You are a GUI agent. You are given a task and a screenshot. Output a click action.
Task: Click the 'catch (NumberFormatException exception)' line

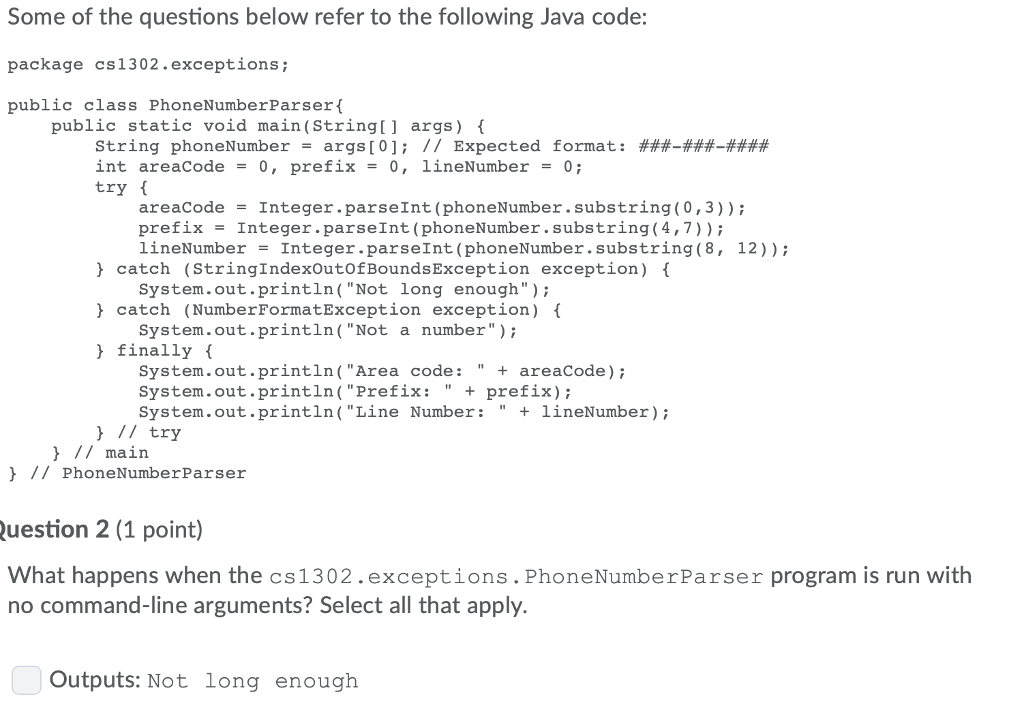[x=328, y=310]
